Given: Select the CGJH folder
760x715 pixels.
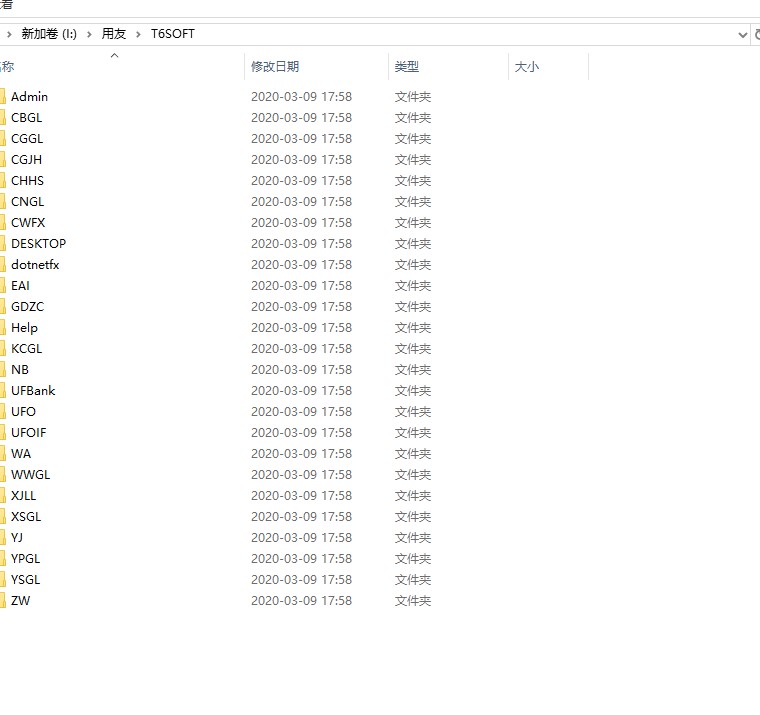Looking at the screenshot, I should click(27, 159).
